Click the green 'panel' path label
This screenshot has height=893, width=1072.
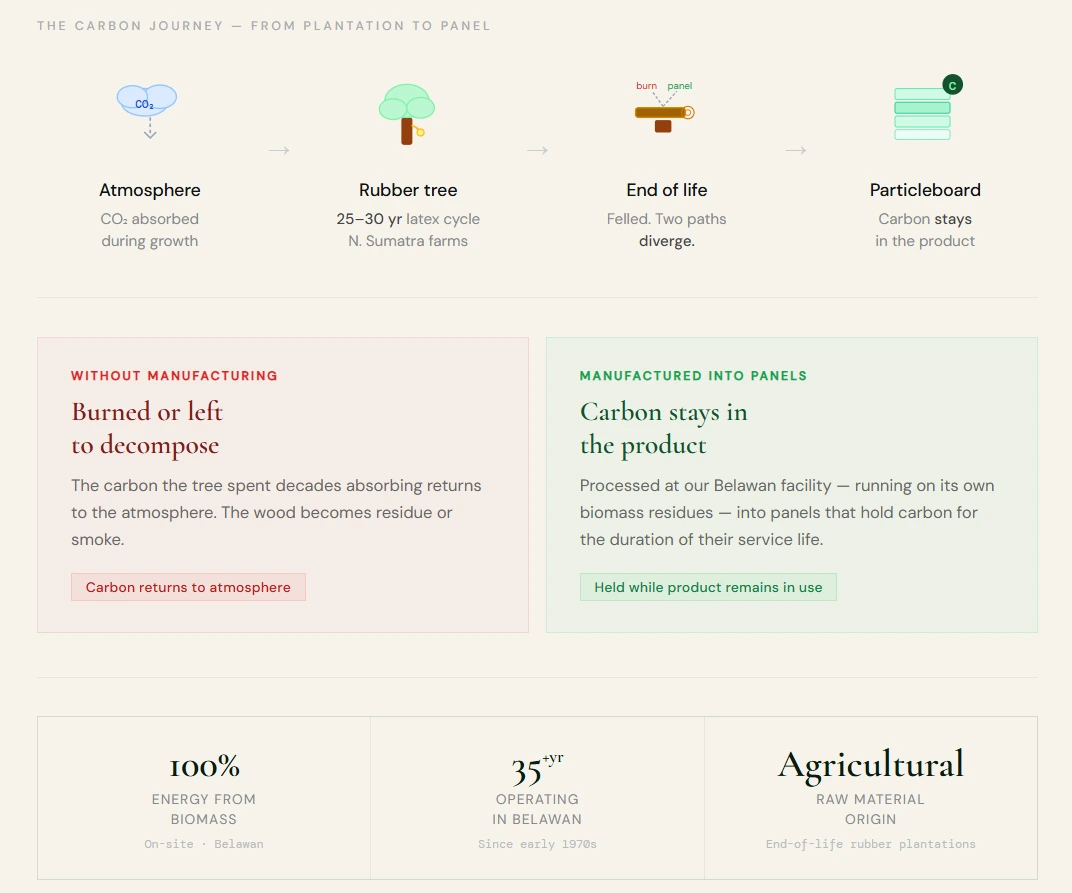coord(680,86)
